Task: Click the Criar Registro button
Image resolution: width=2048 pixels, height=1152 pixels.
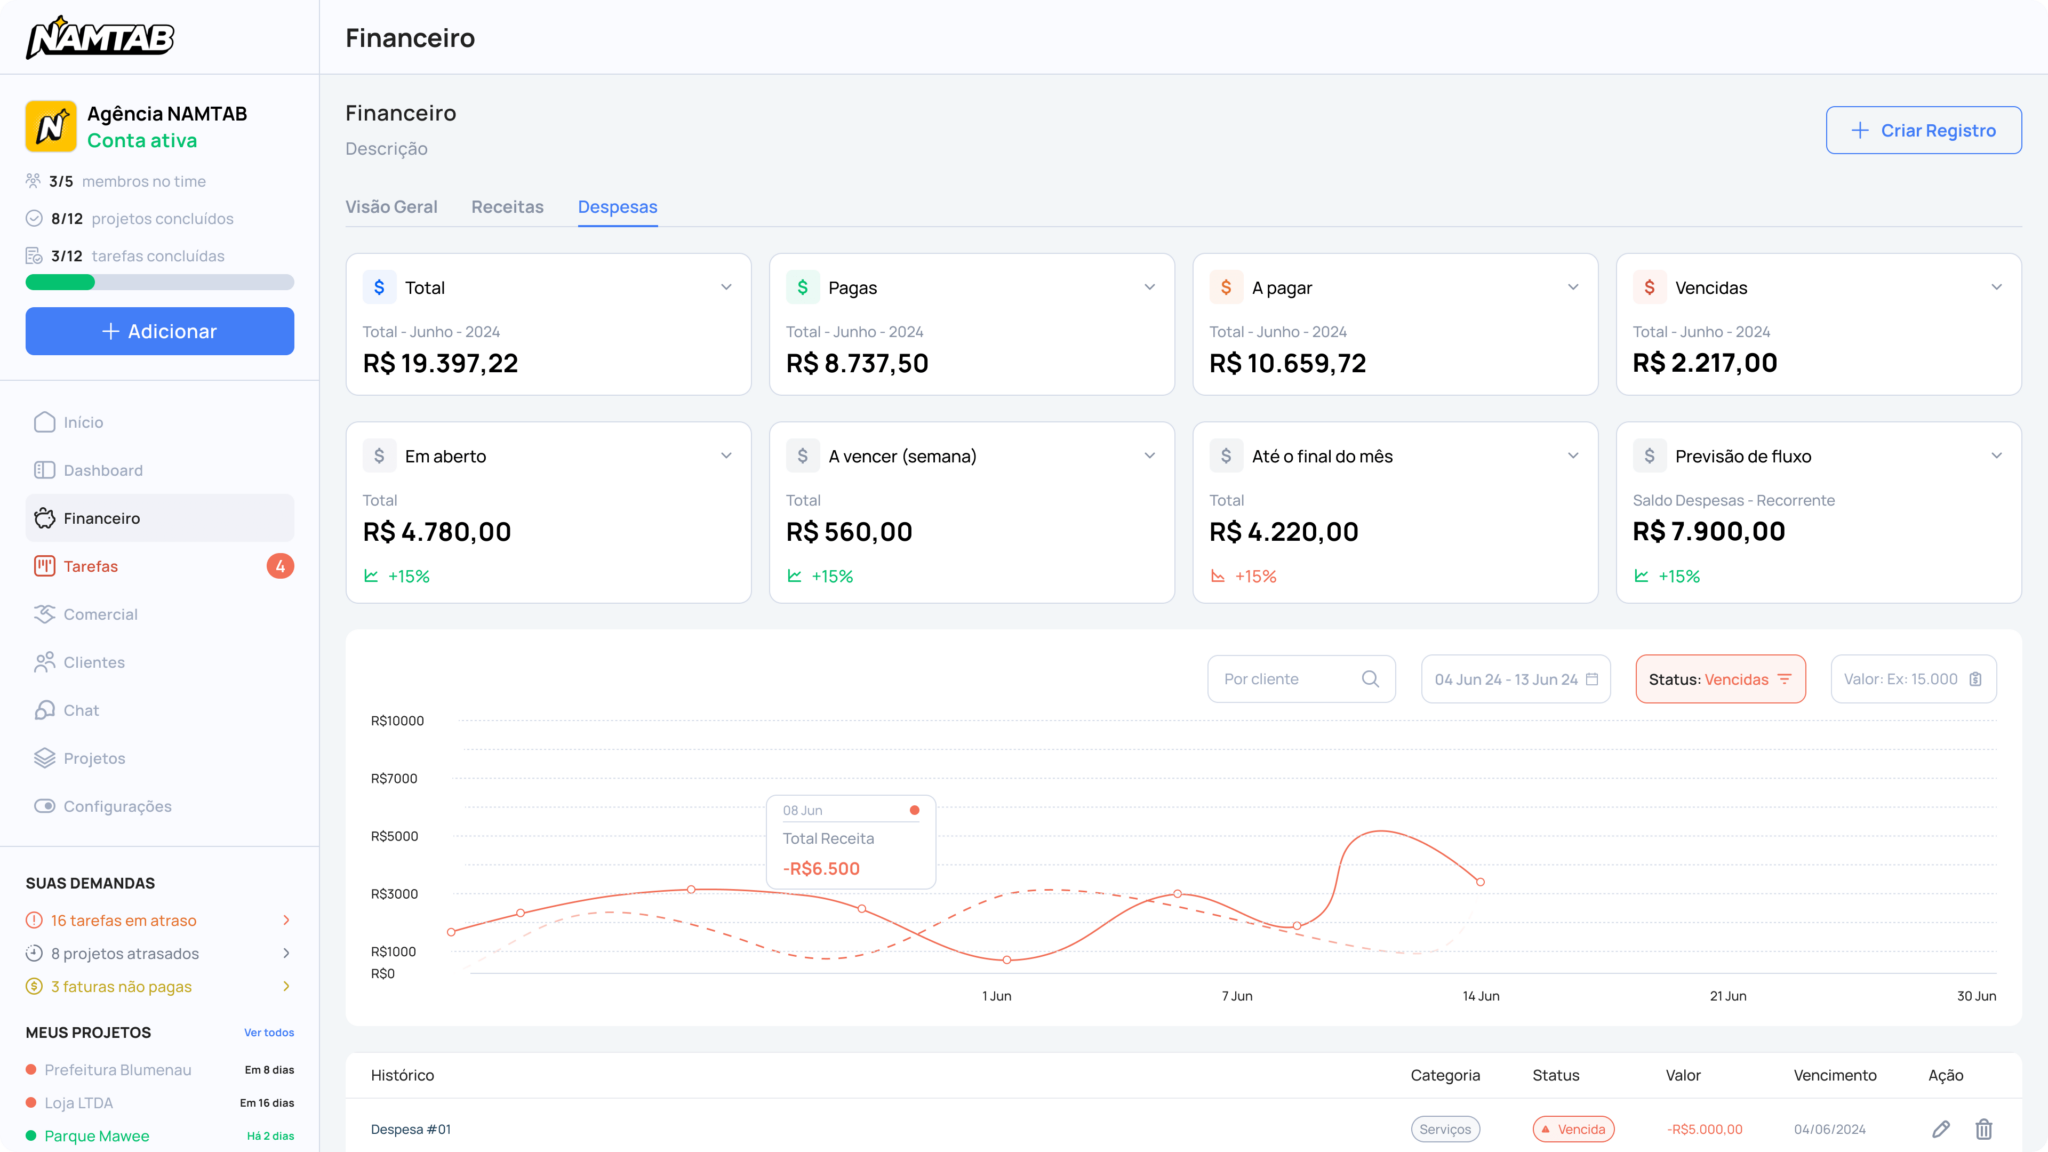Action: point(1923,130)
